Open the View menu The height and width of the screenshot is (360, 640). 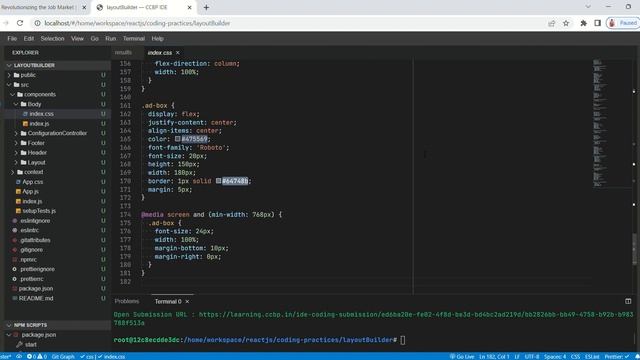click(x=77, y=38)
